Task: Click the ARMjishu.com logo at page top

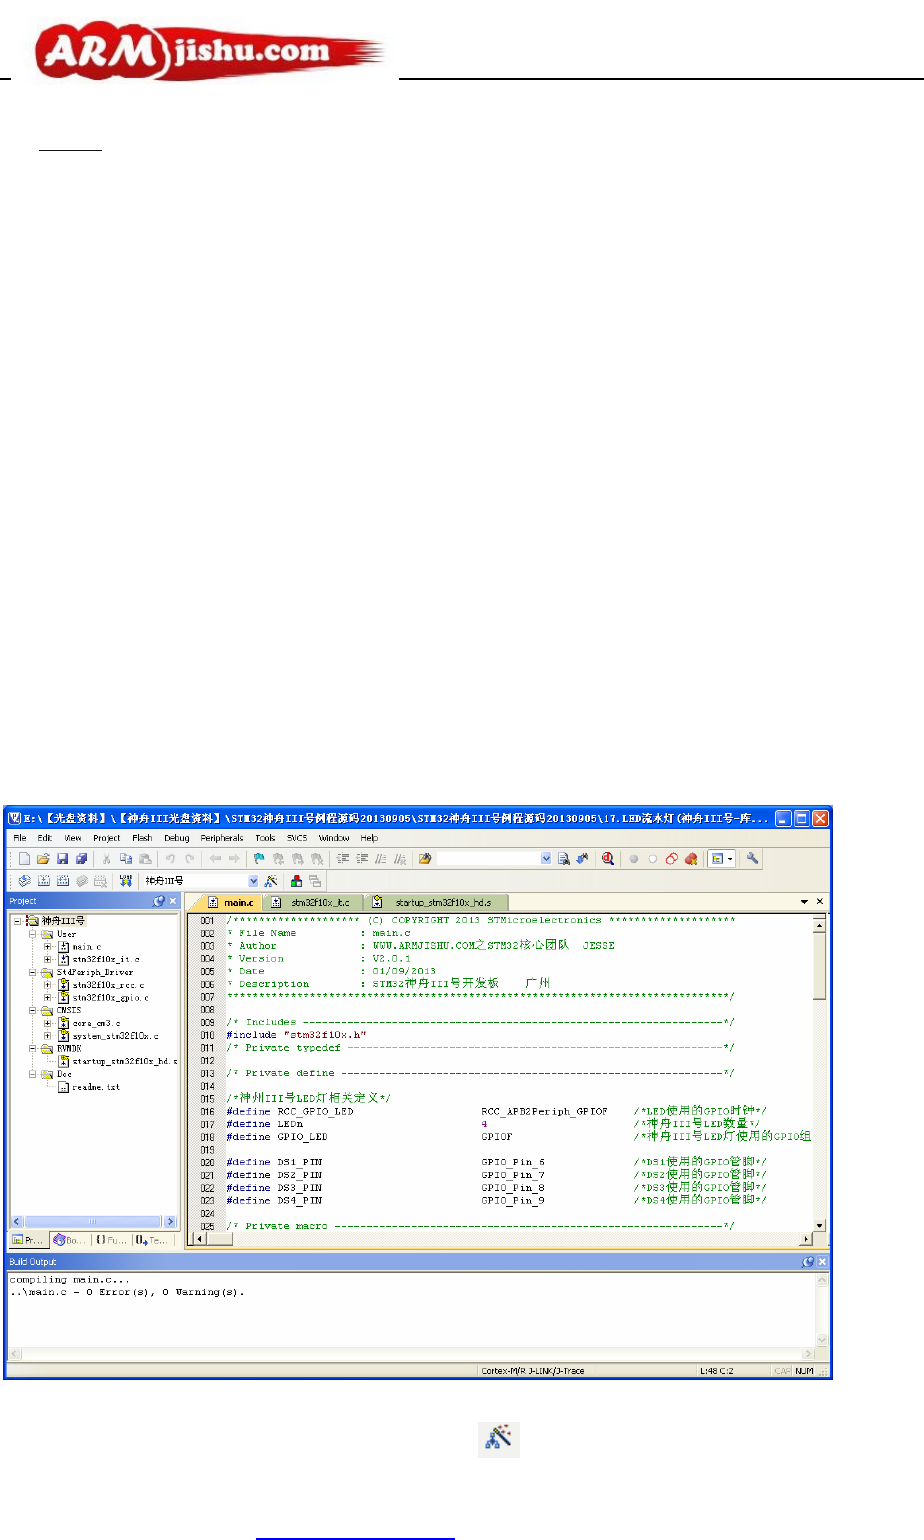Action: [210, 50]
